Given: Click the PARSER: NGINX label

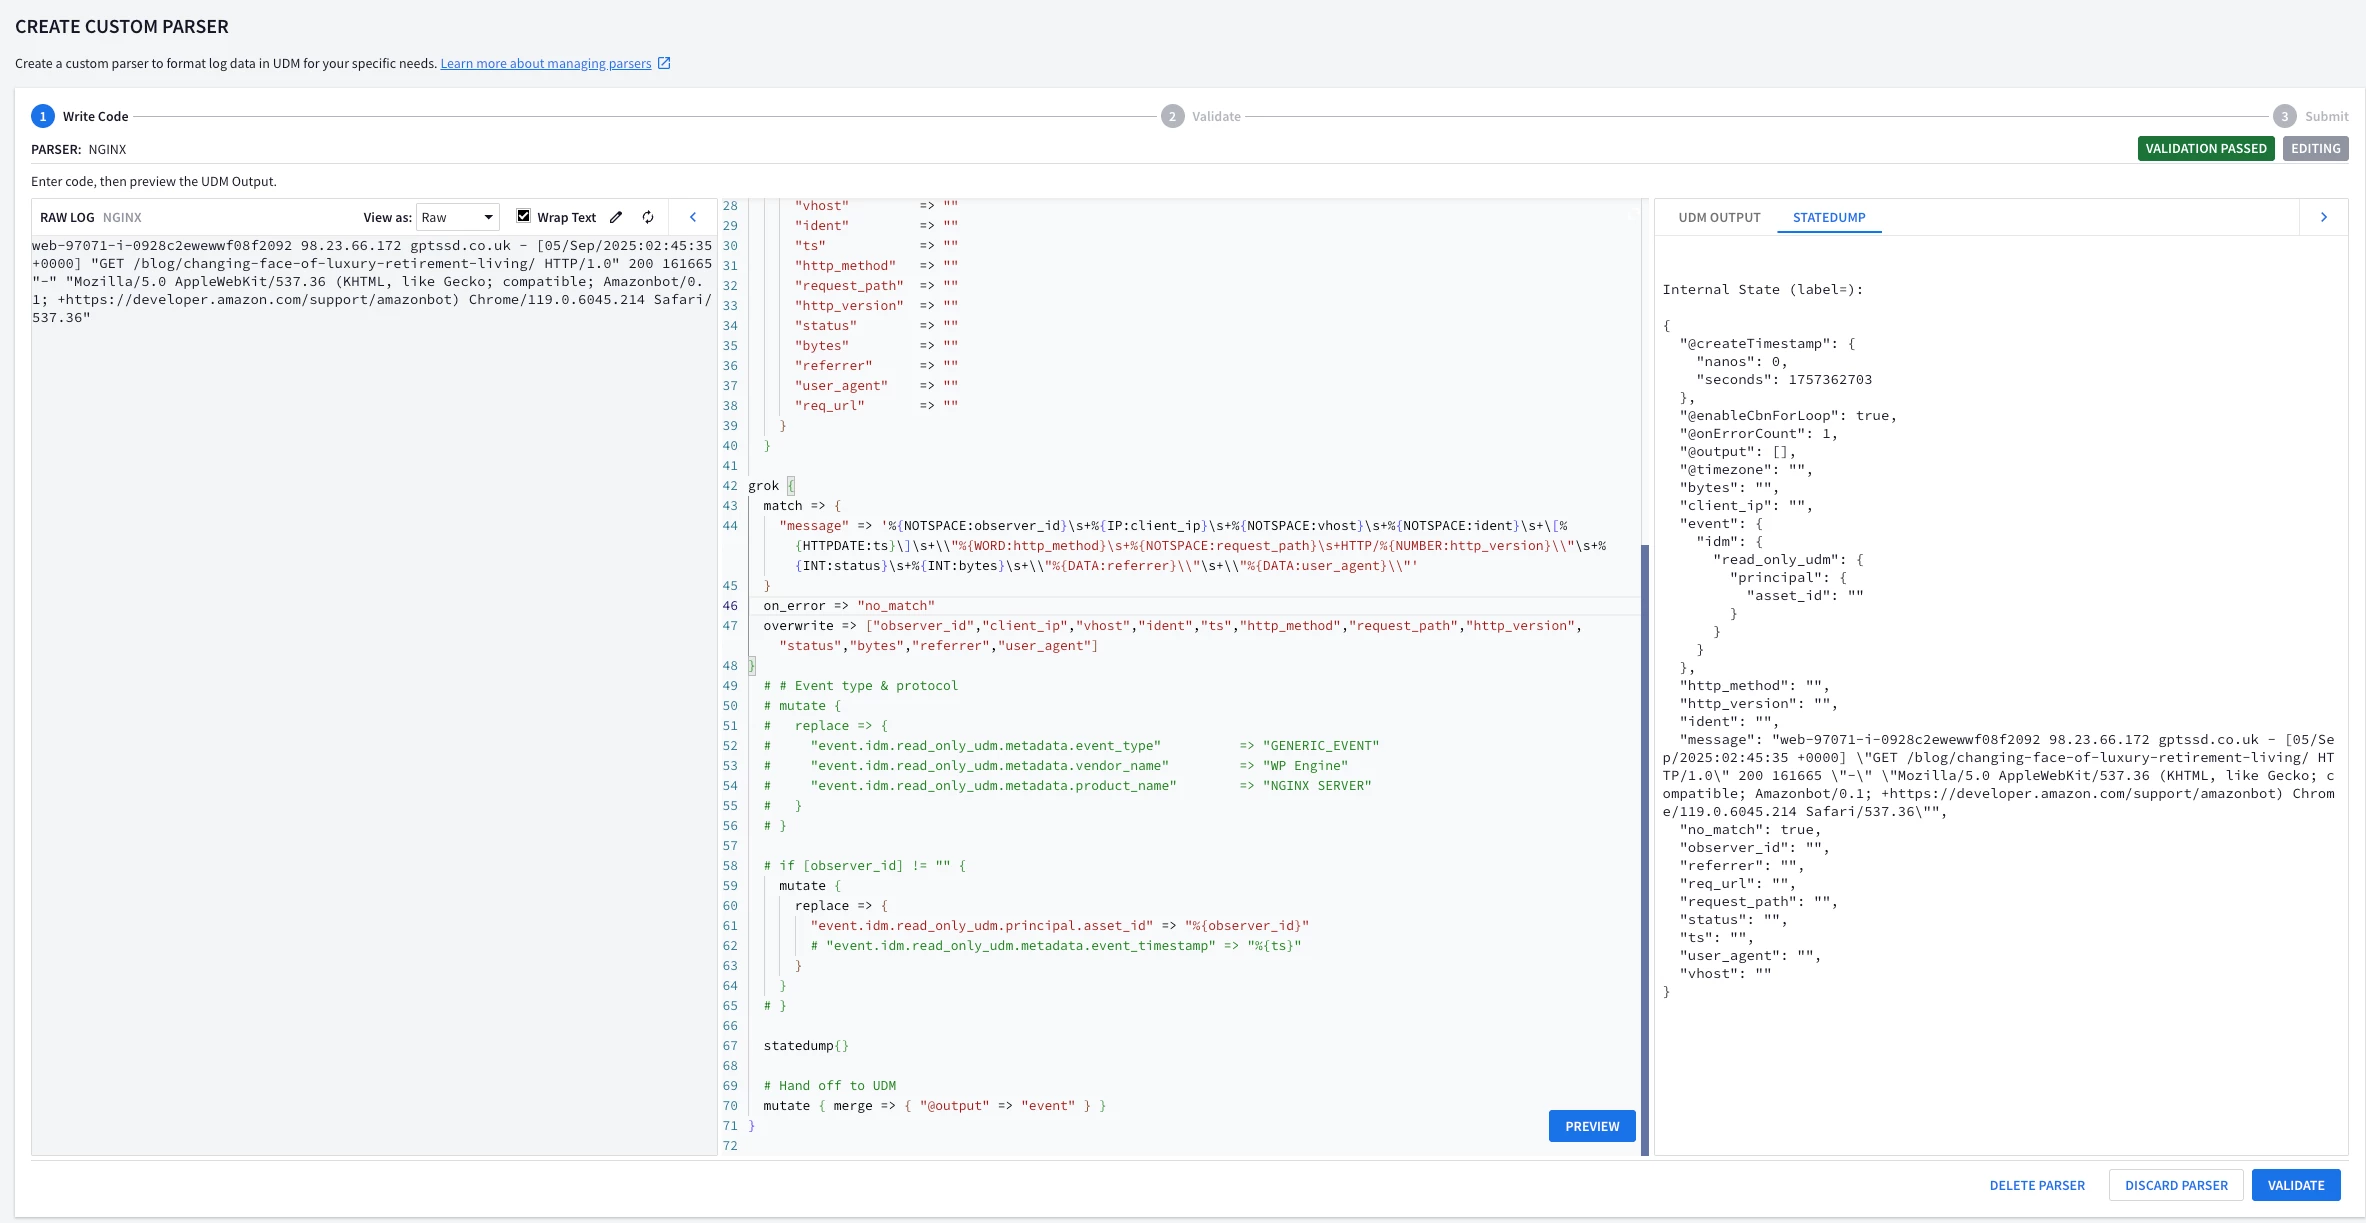Looking at the screenshot, I should pos(79,149).
